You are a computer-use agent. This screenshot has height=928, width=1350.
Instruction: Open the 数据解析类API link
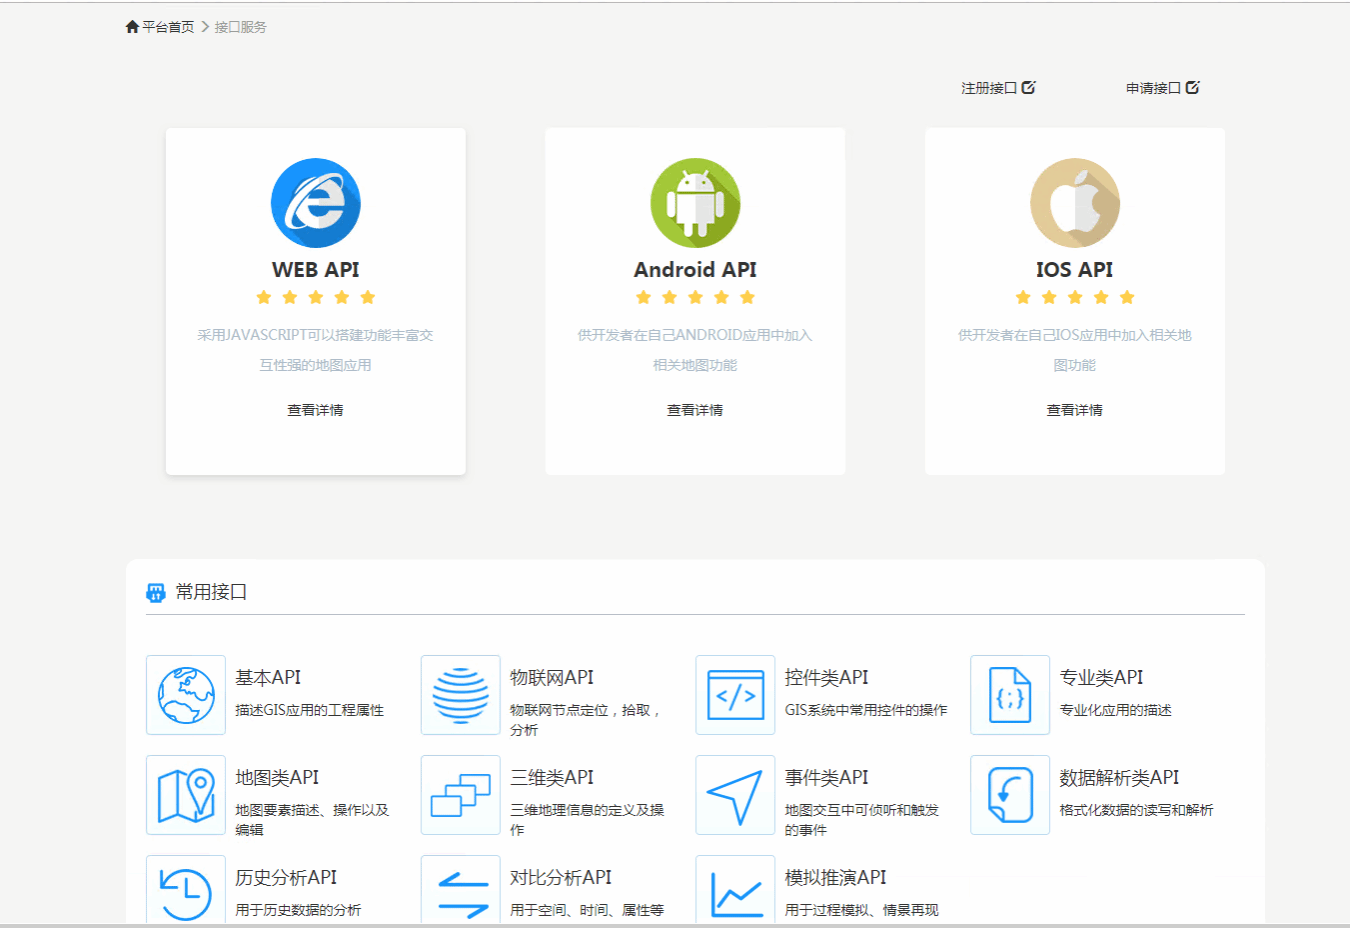(x=1120, y=778)
